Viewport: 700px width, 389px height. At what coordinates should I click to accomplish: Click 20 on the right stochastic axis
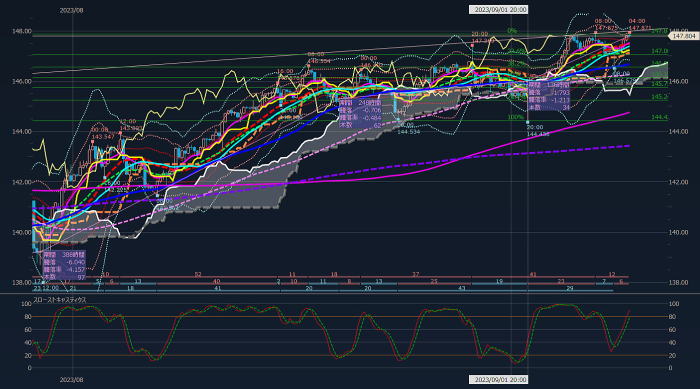click(672, 356)
